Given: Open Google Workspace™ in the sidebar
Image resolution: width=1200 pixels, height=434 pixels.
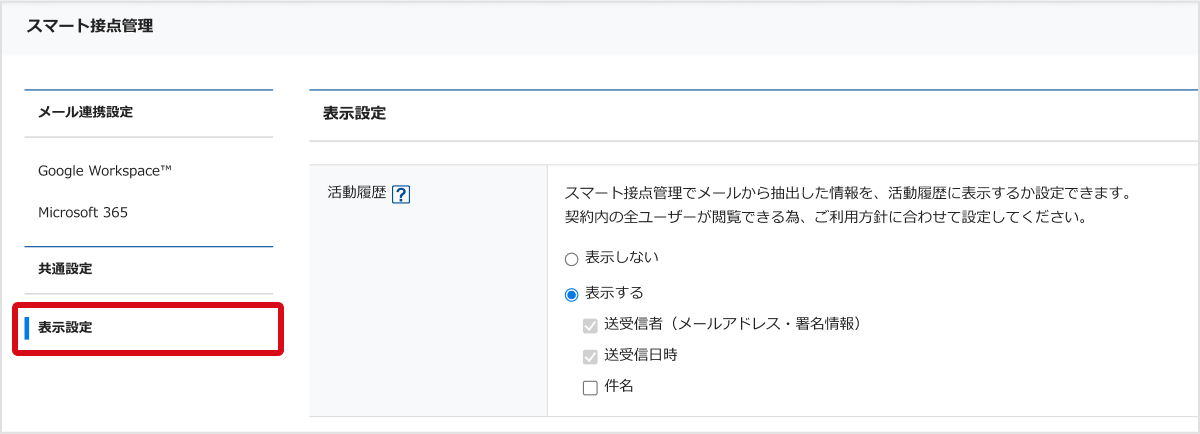Looking at the screenshot, I should click(x=105, y=170).
